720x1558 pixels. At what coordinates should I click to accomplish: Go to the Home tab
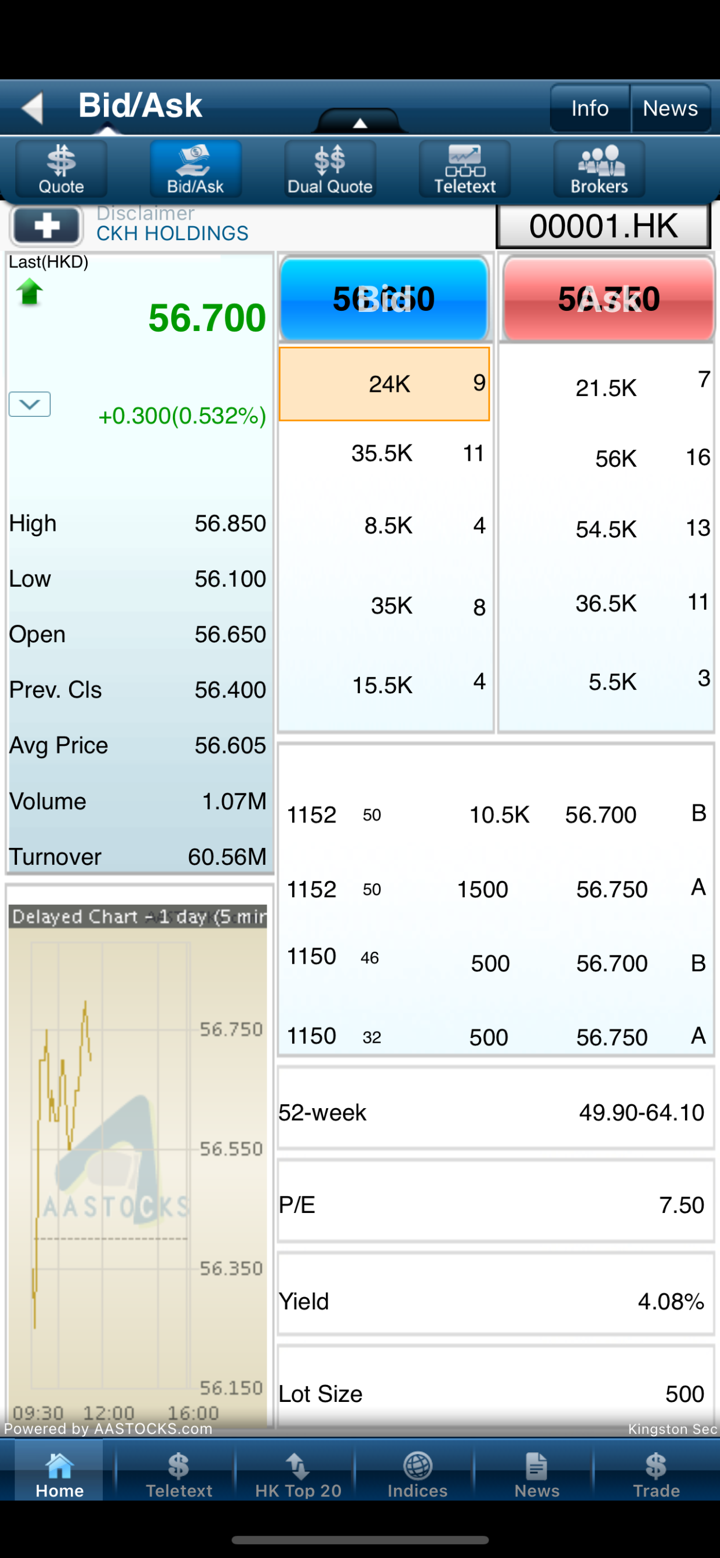(x=59, y=1474)
